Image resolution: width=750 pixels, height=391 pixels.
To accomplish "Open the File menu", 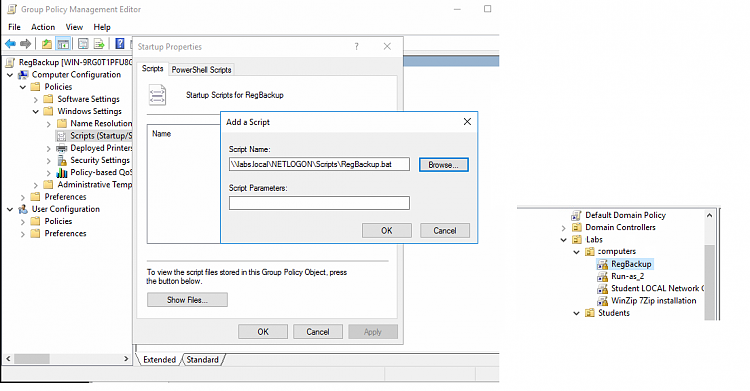I will (x=14, y=27).
